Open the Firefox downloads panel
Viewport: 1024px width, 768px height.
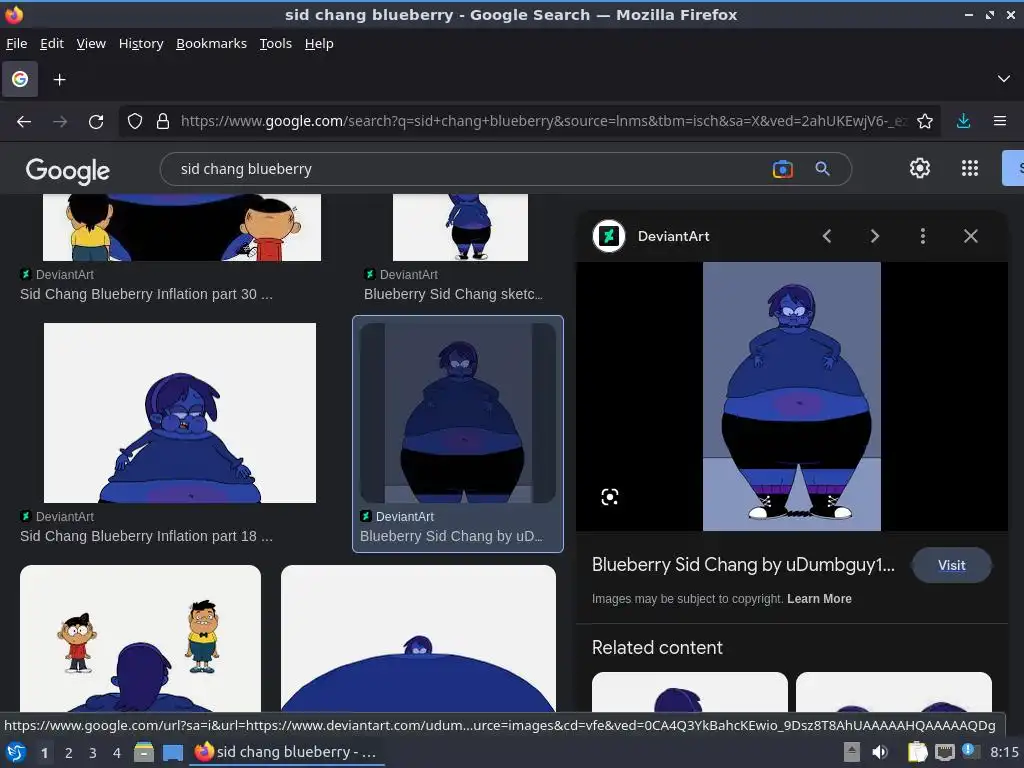tap(963, 121)
